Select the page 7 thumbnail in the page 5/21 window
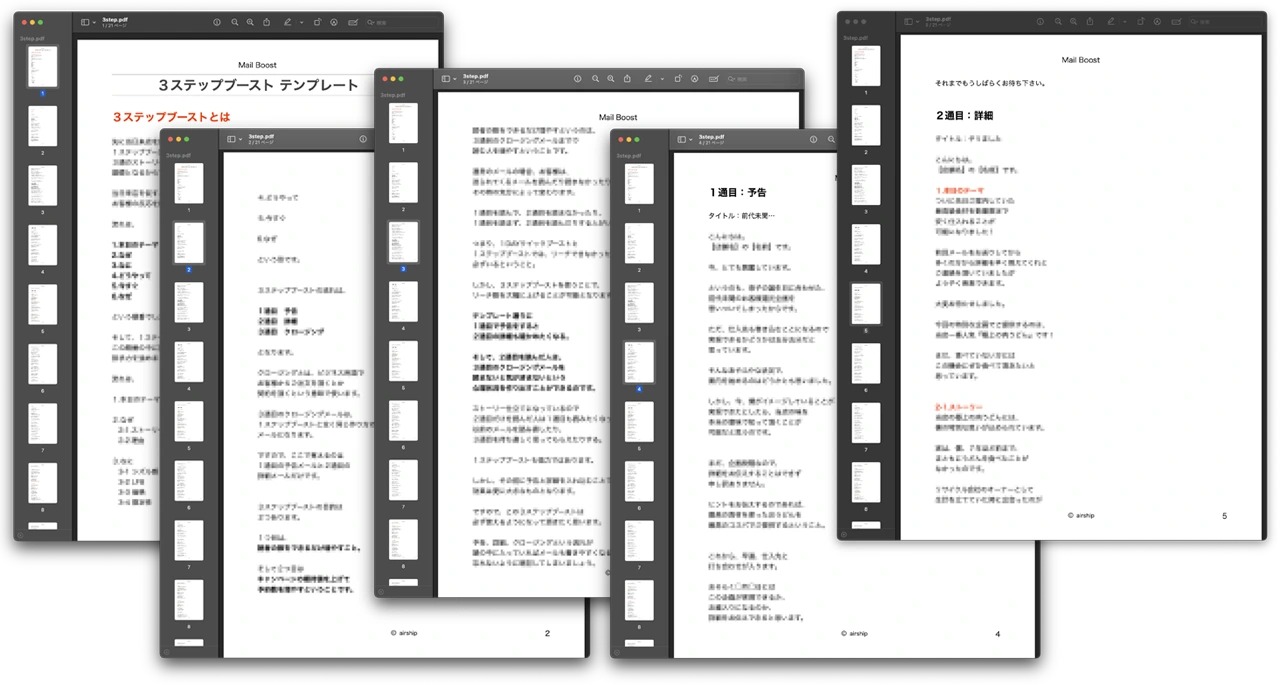This screenshot has width=1280, height=685. pyautogui.click(x=866, y=423)
